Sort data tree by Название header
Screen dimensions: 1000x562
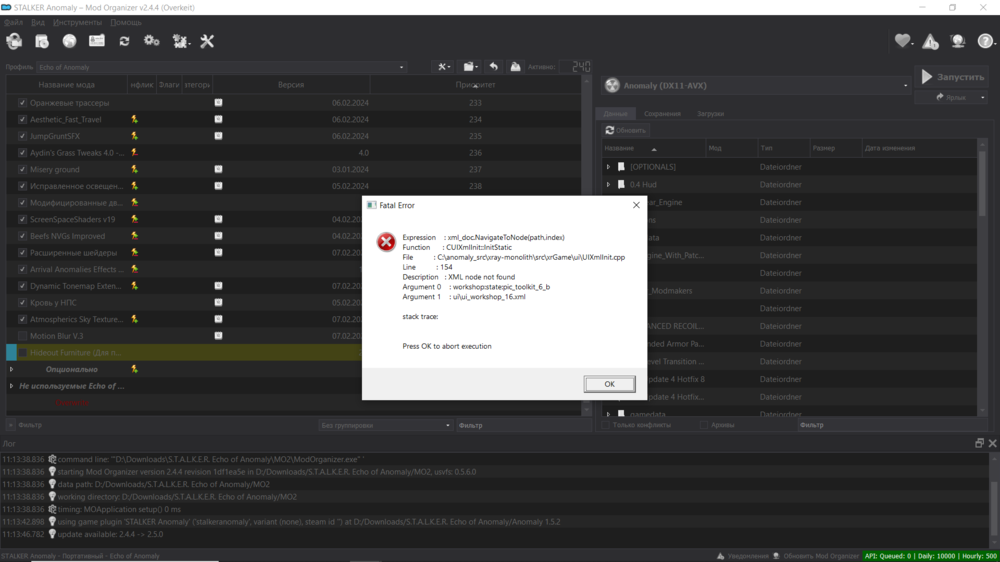(654, 148)
